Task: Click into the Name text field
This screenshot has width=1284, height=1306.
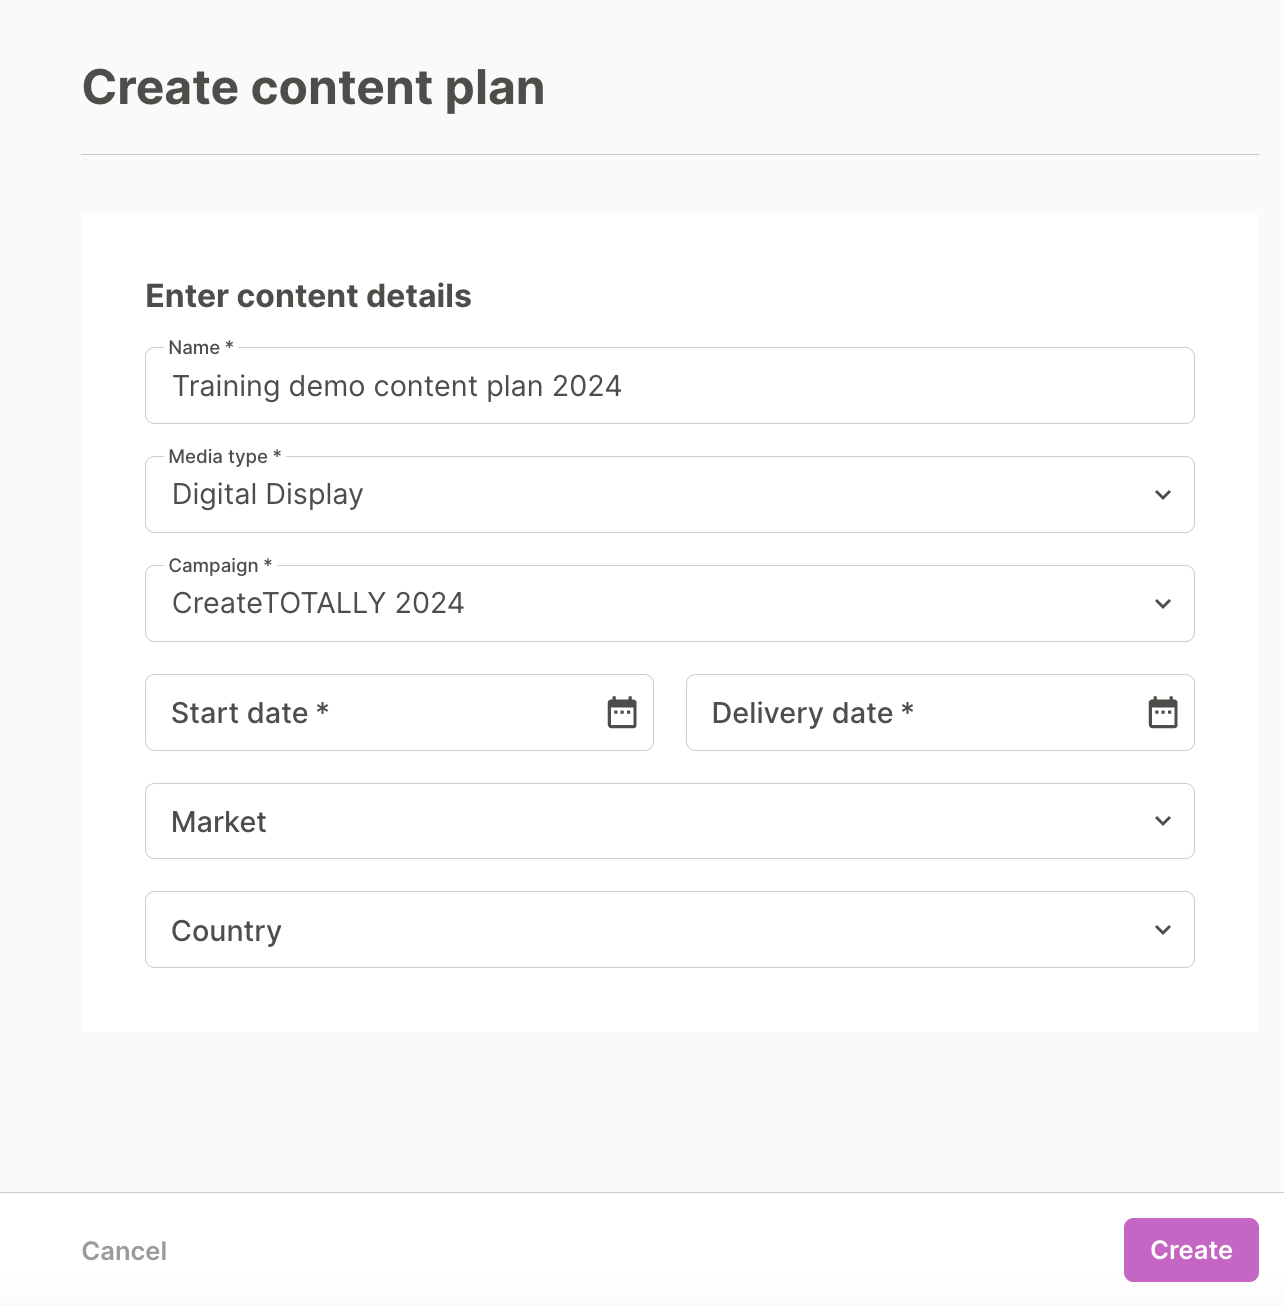Action: (x=670, y=386)
